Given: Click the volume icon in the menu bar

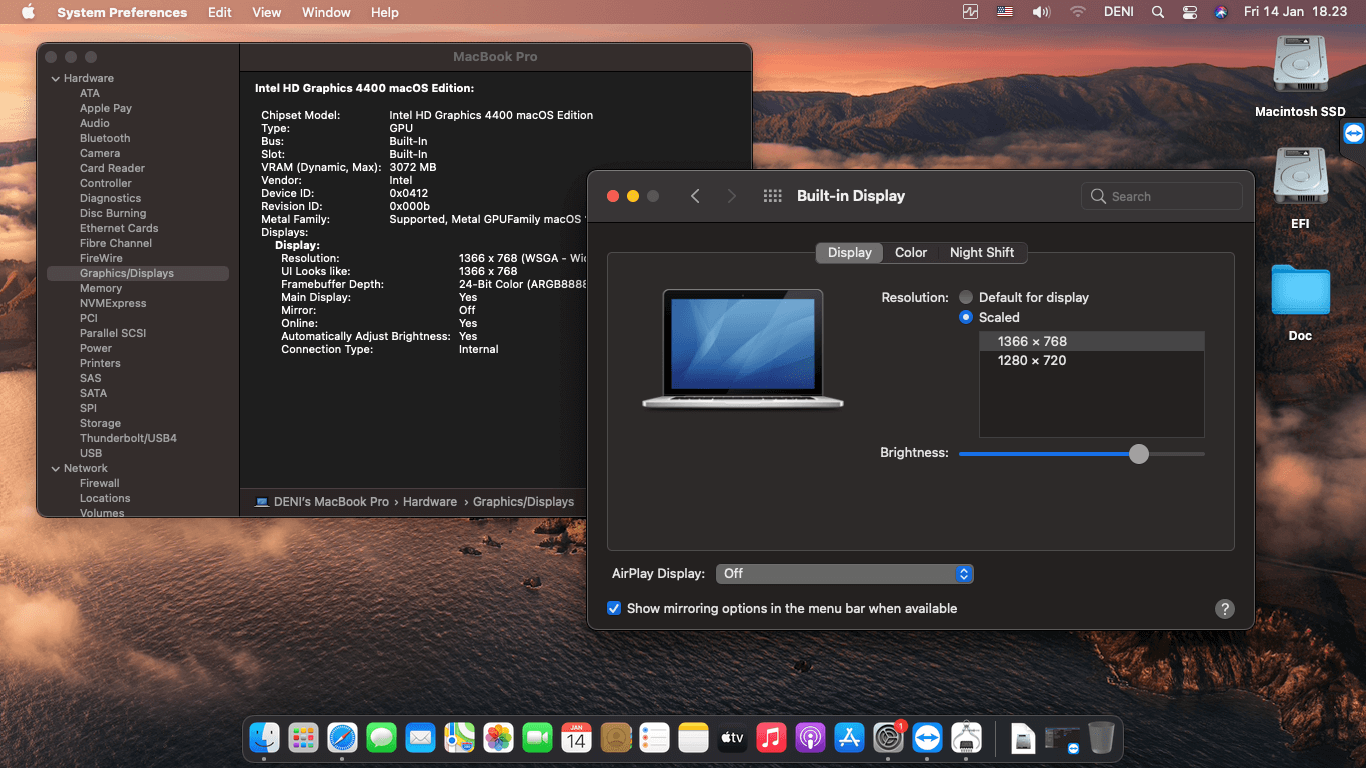Looking at the screenshot, I should click(x=1041, y=12).
